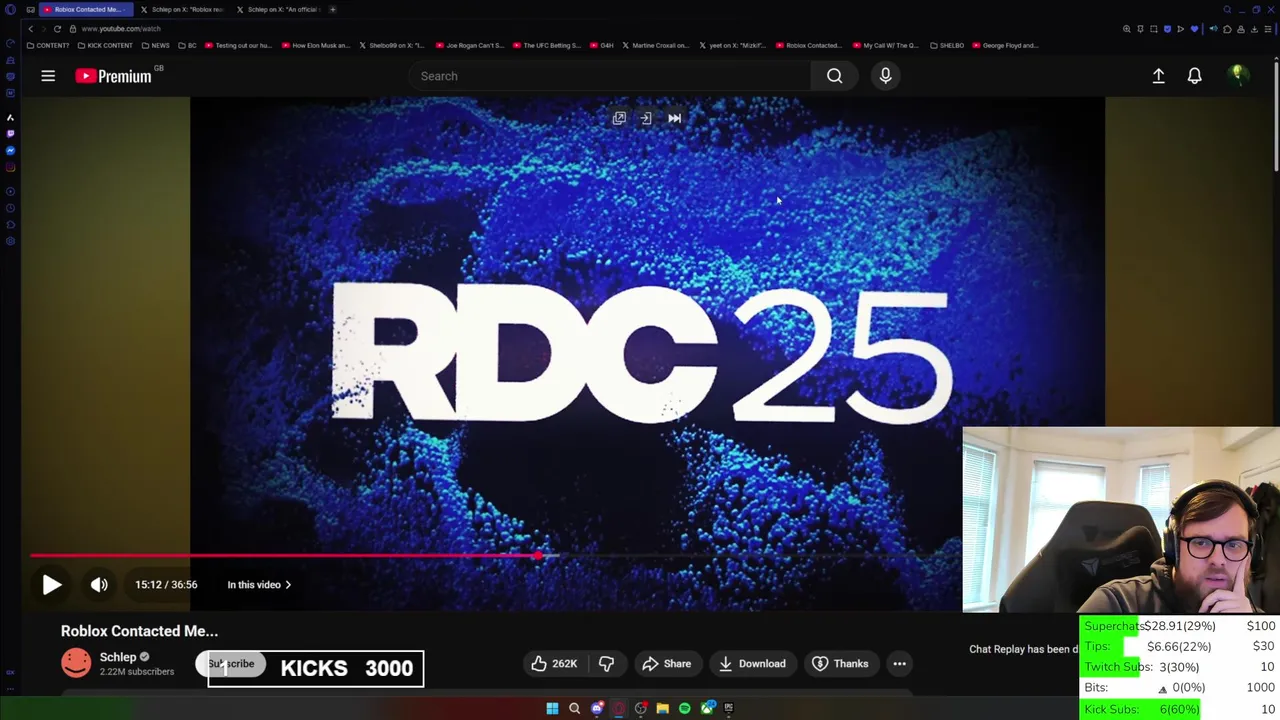
Task: Open the Schlep channel name link
Action: tap(118, 657)
